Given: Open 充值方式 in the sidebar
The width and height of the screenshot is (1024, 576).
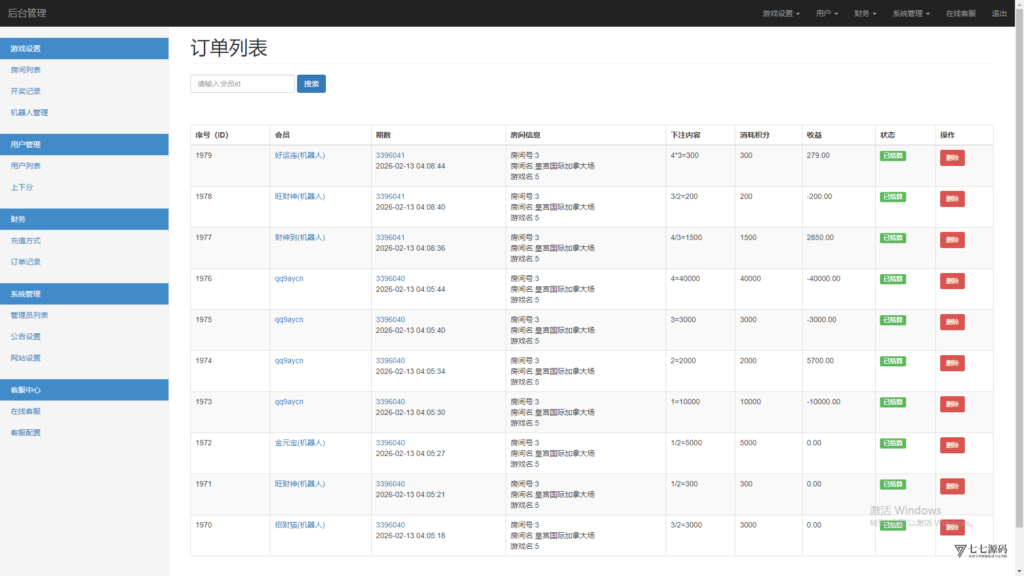Looking at the screenshot, I should click(x=26, y=241).
